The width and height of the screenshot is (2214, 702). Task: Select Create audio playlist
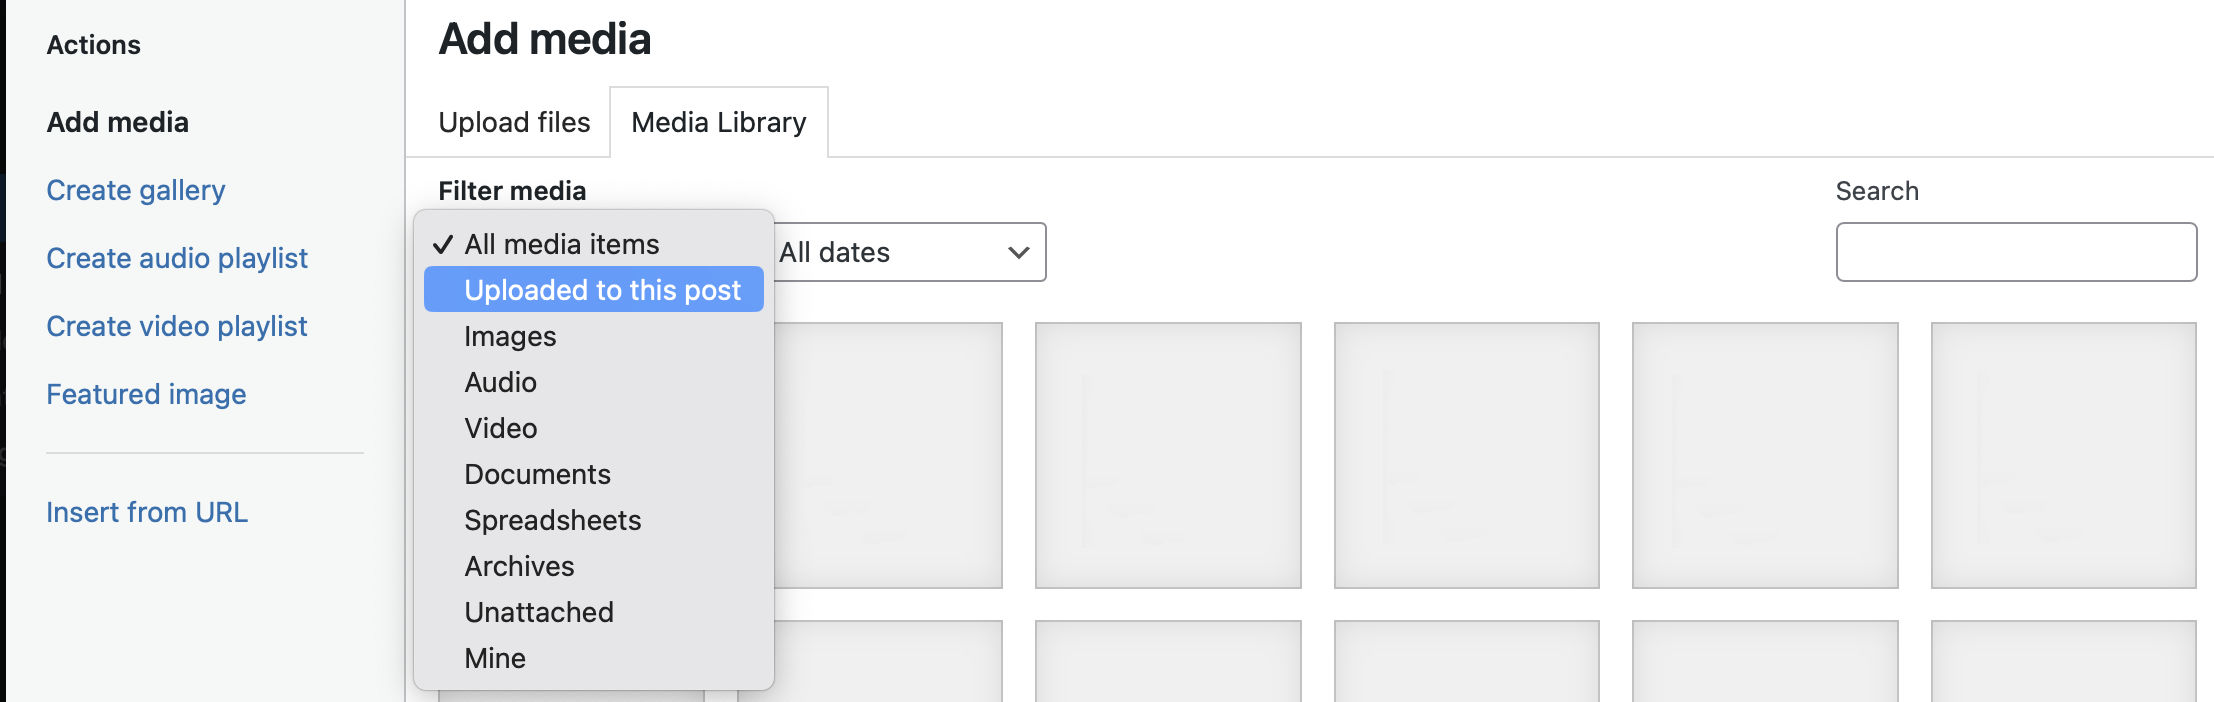(x=176, y=258)
